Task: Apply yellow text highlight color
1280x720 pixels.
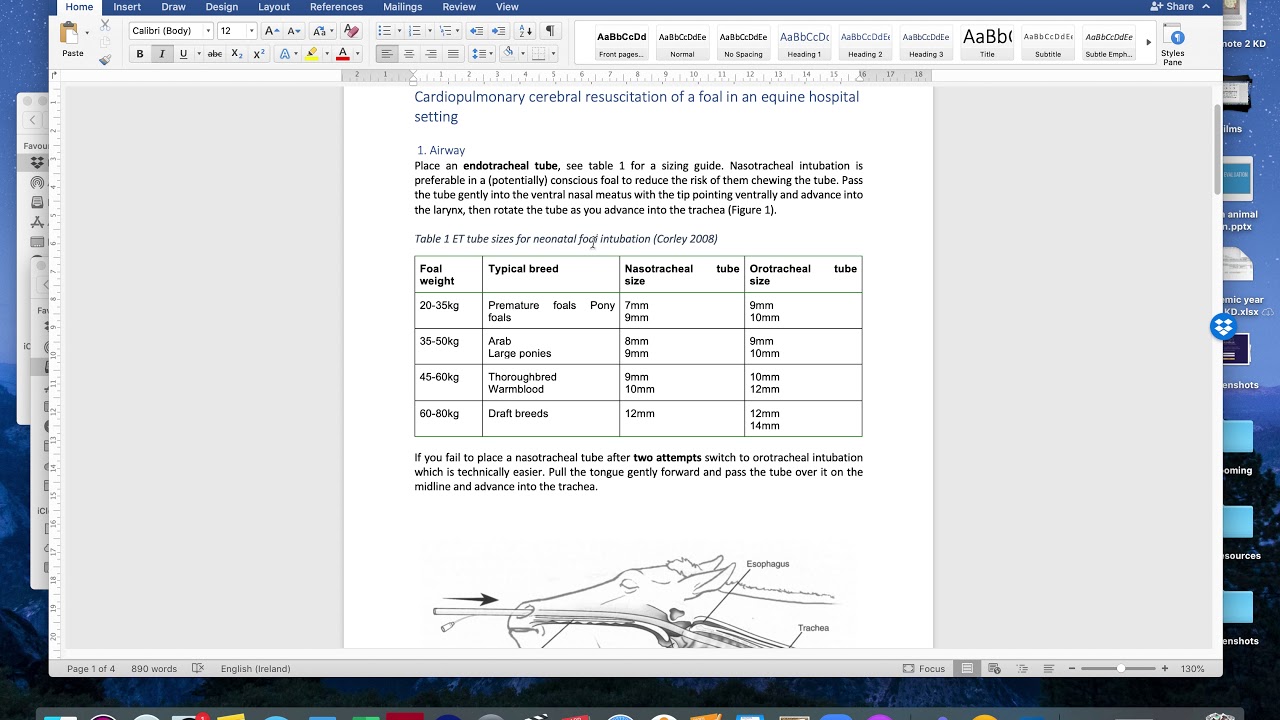Action: (312, 54)
